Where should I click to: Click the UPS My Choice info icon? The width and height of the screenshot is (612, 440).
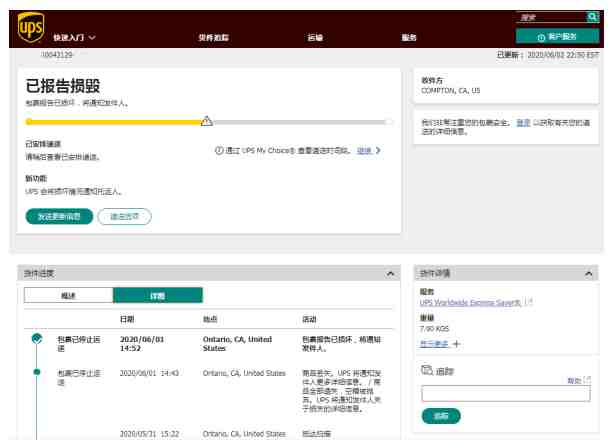219,150
